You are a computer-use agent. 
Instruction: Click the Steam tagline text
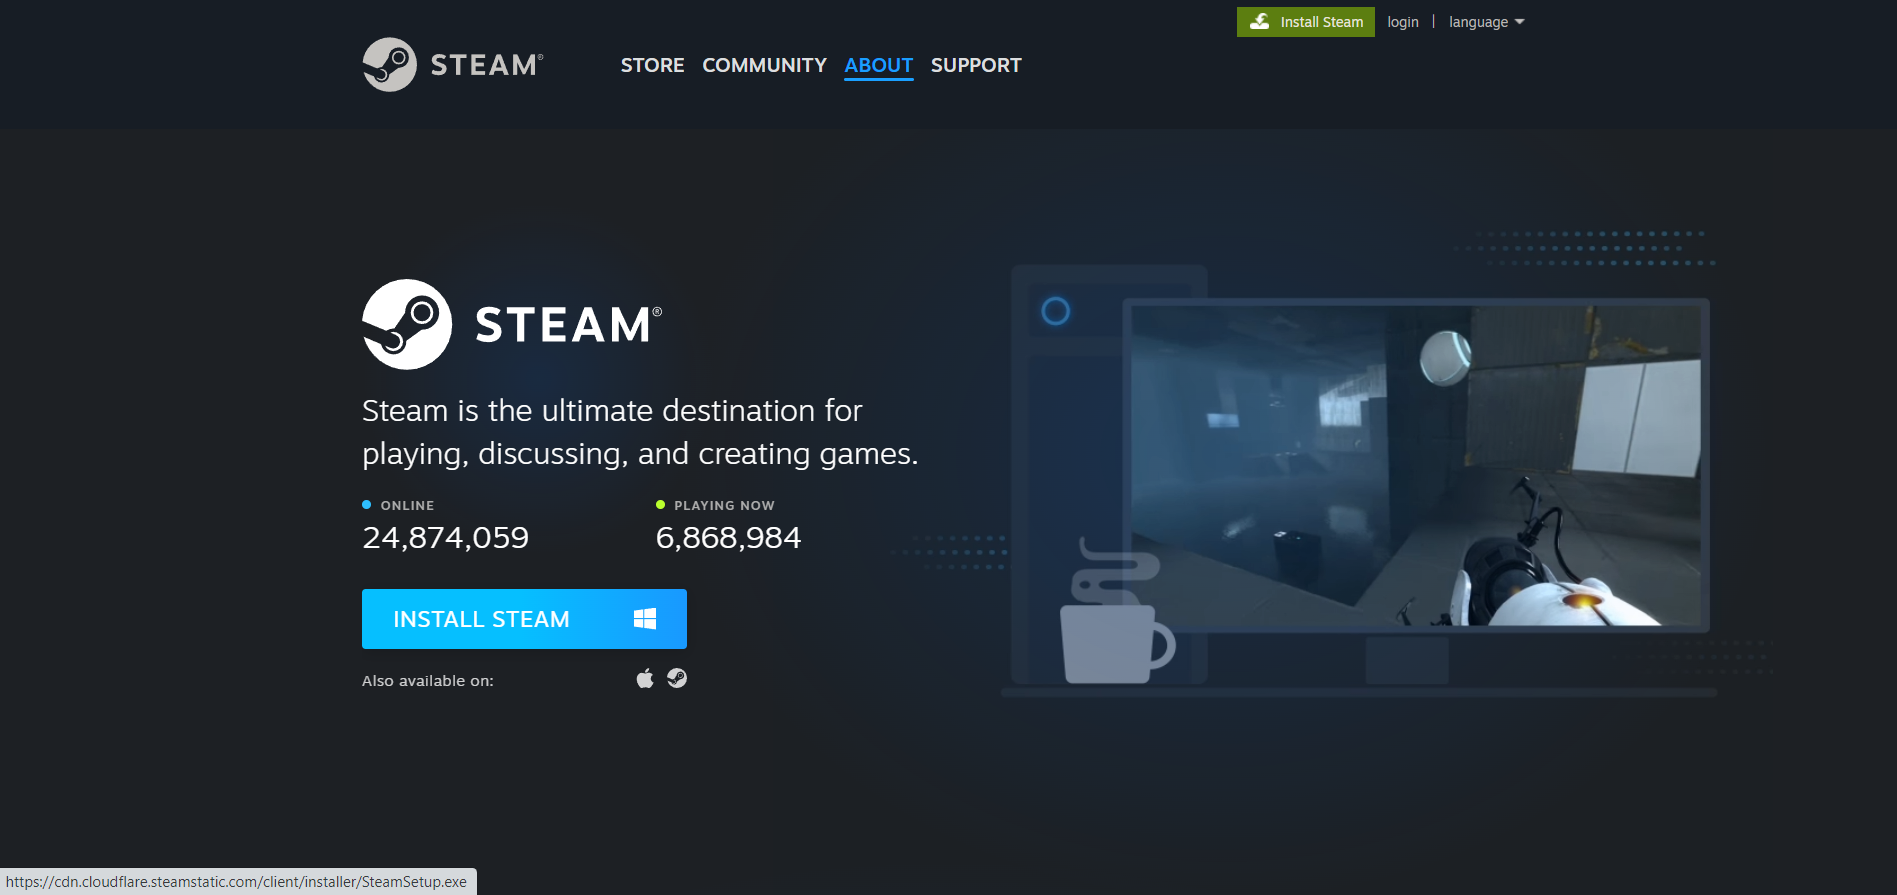pyautogui.click(x=640, y=432)
